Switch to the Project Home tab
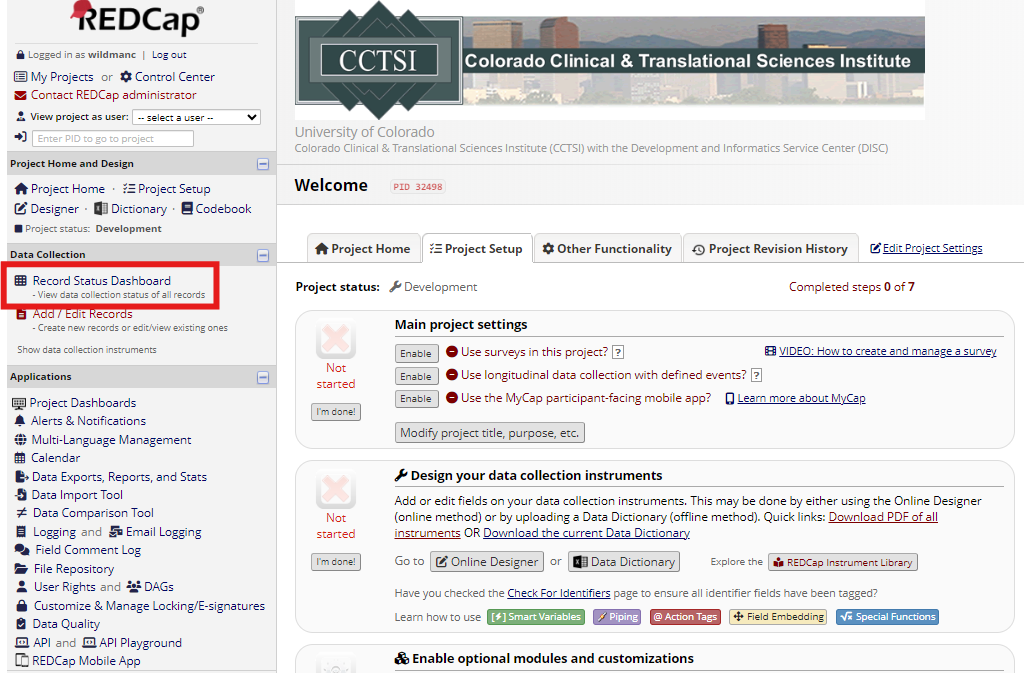This screenshot has height=673, width=1024. click(x=363, y=248)
